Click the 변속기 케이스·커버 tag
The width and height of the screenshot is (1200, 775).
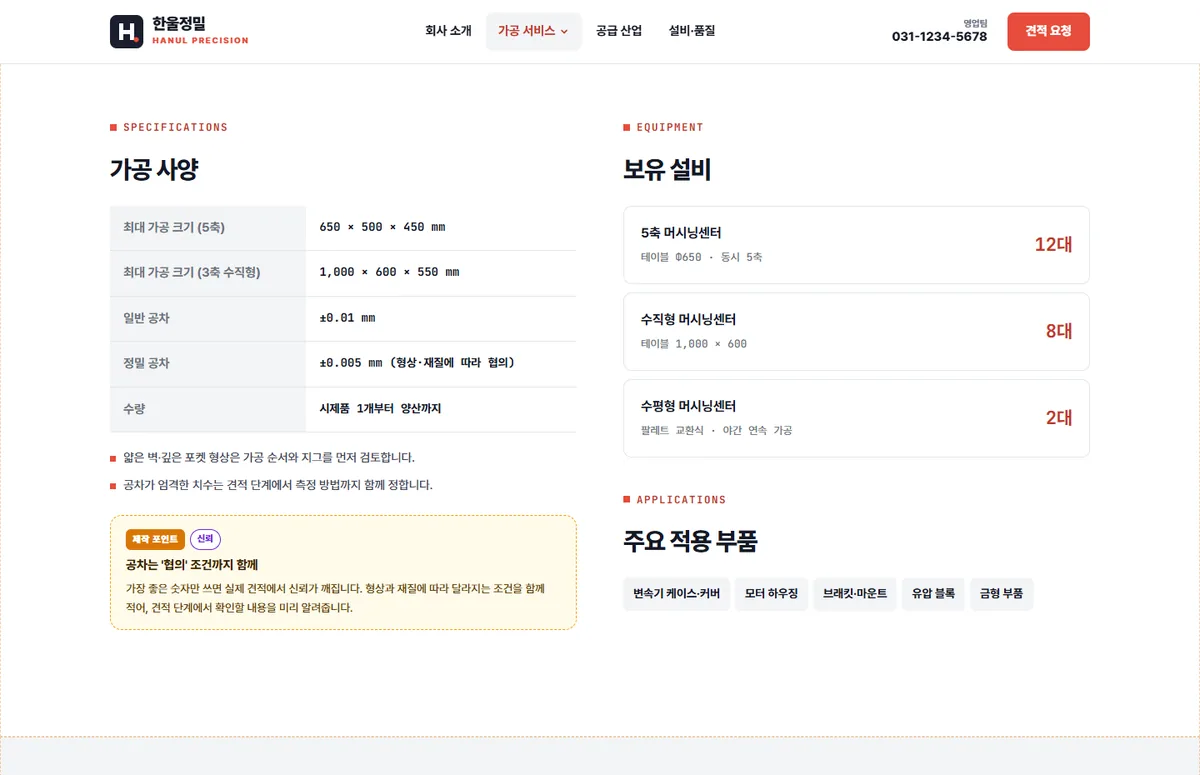(677, 594)
